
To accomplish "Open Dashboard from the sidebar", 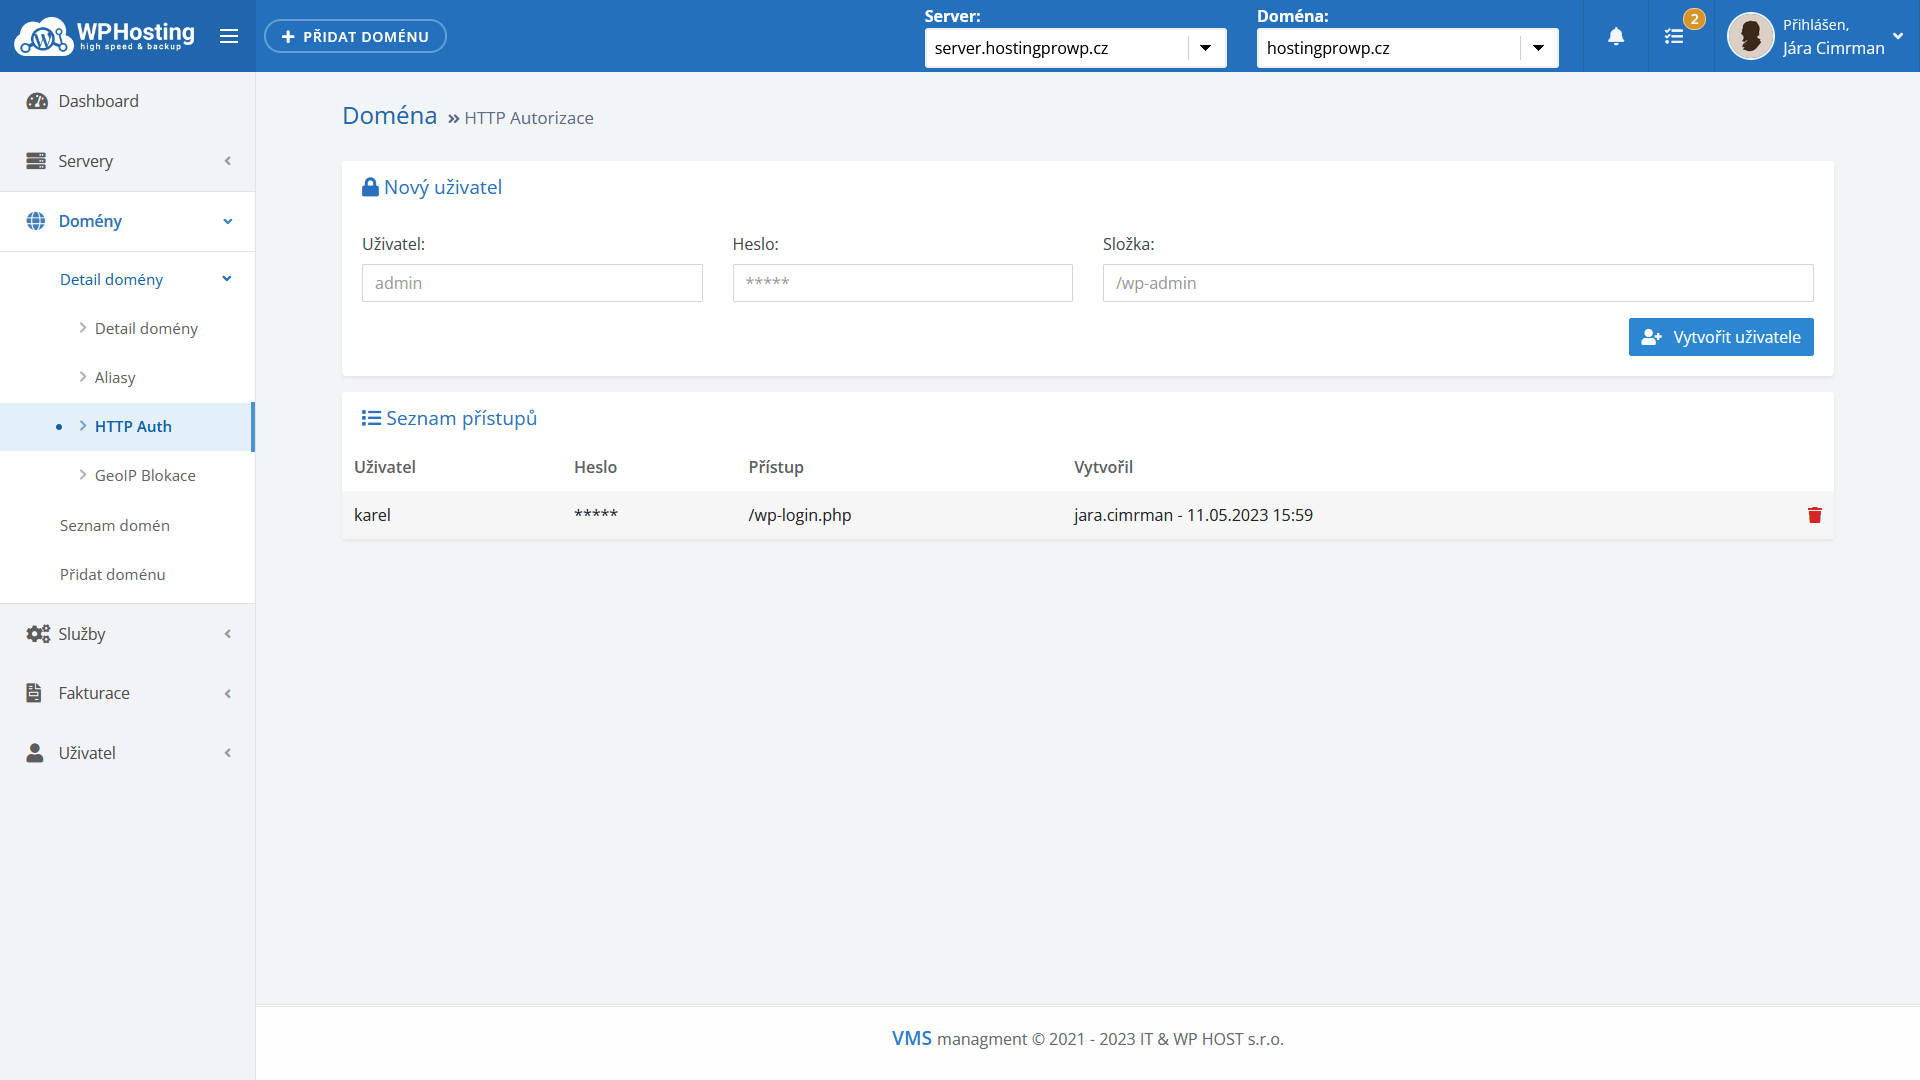I will 98,101.
